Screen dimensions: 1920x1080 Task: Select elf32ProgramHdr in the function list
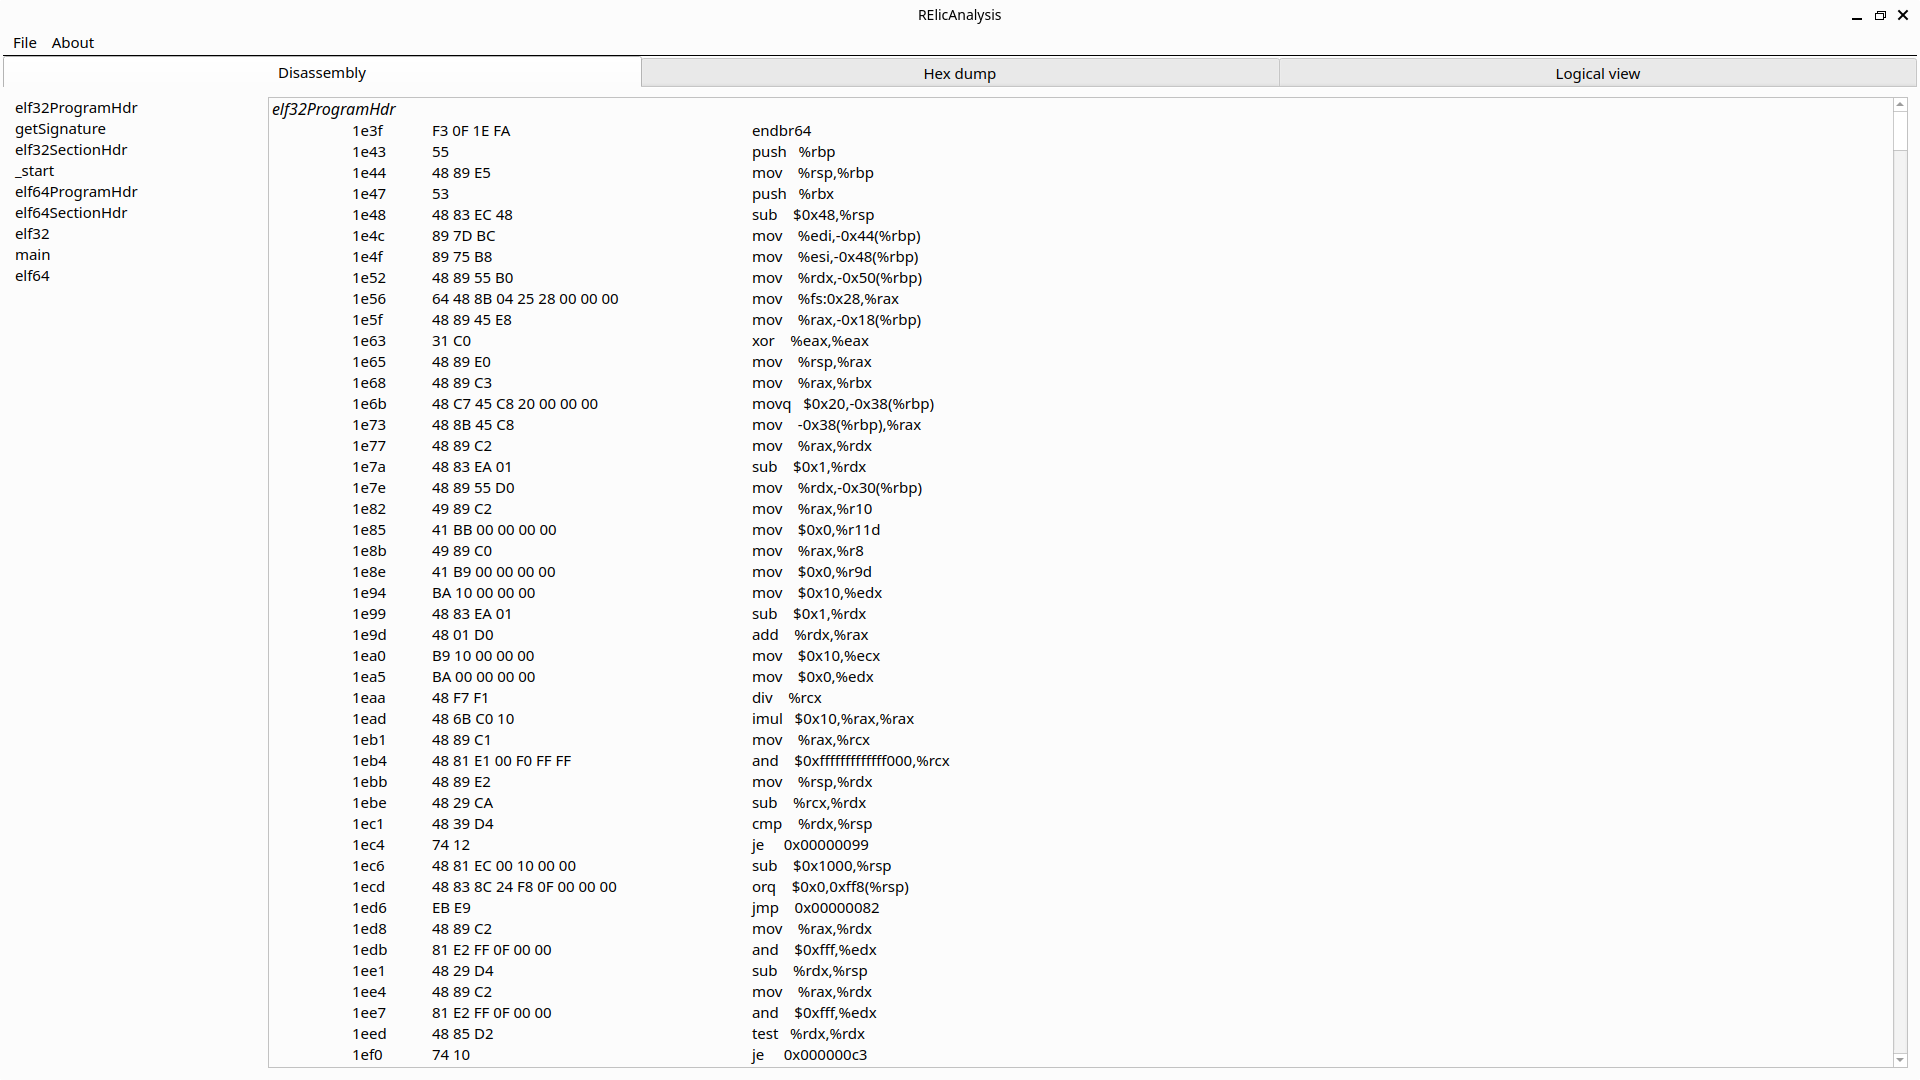[76, 108]
